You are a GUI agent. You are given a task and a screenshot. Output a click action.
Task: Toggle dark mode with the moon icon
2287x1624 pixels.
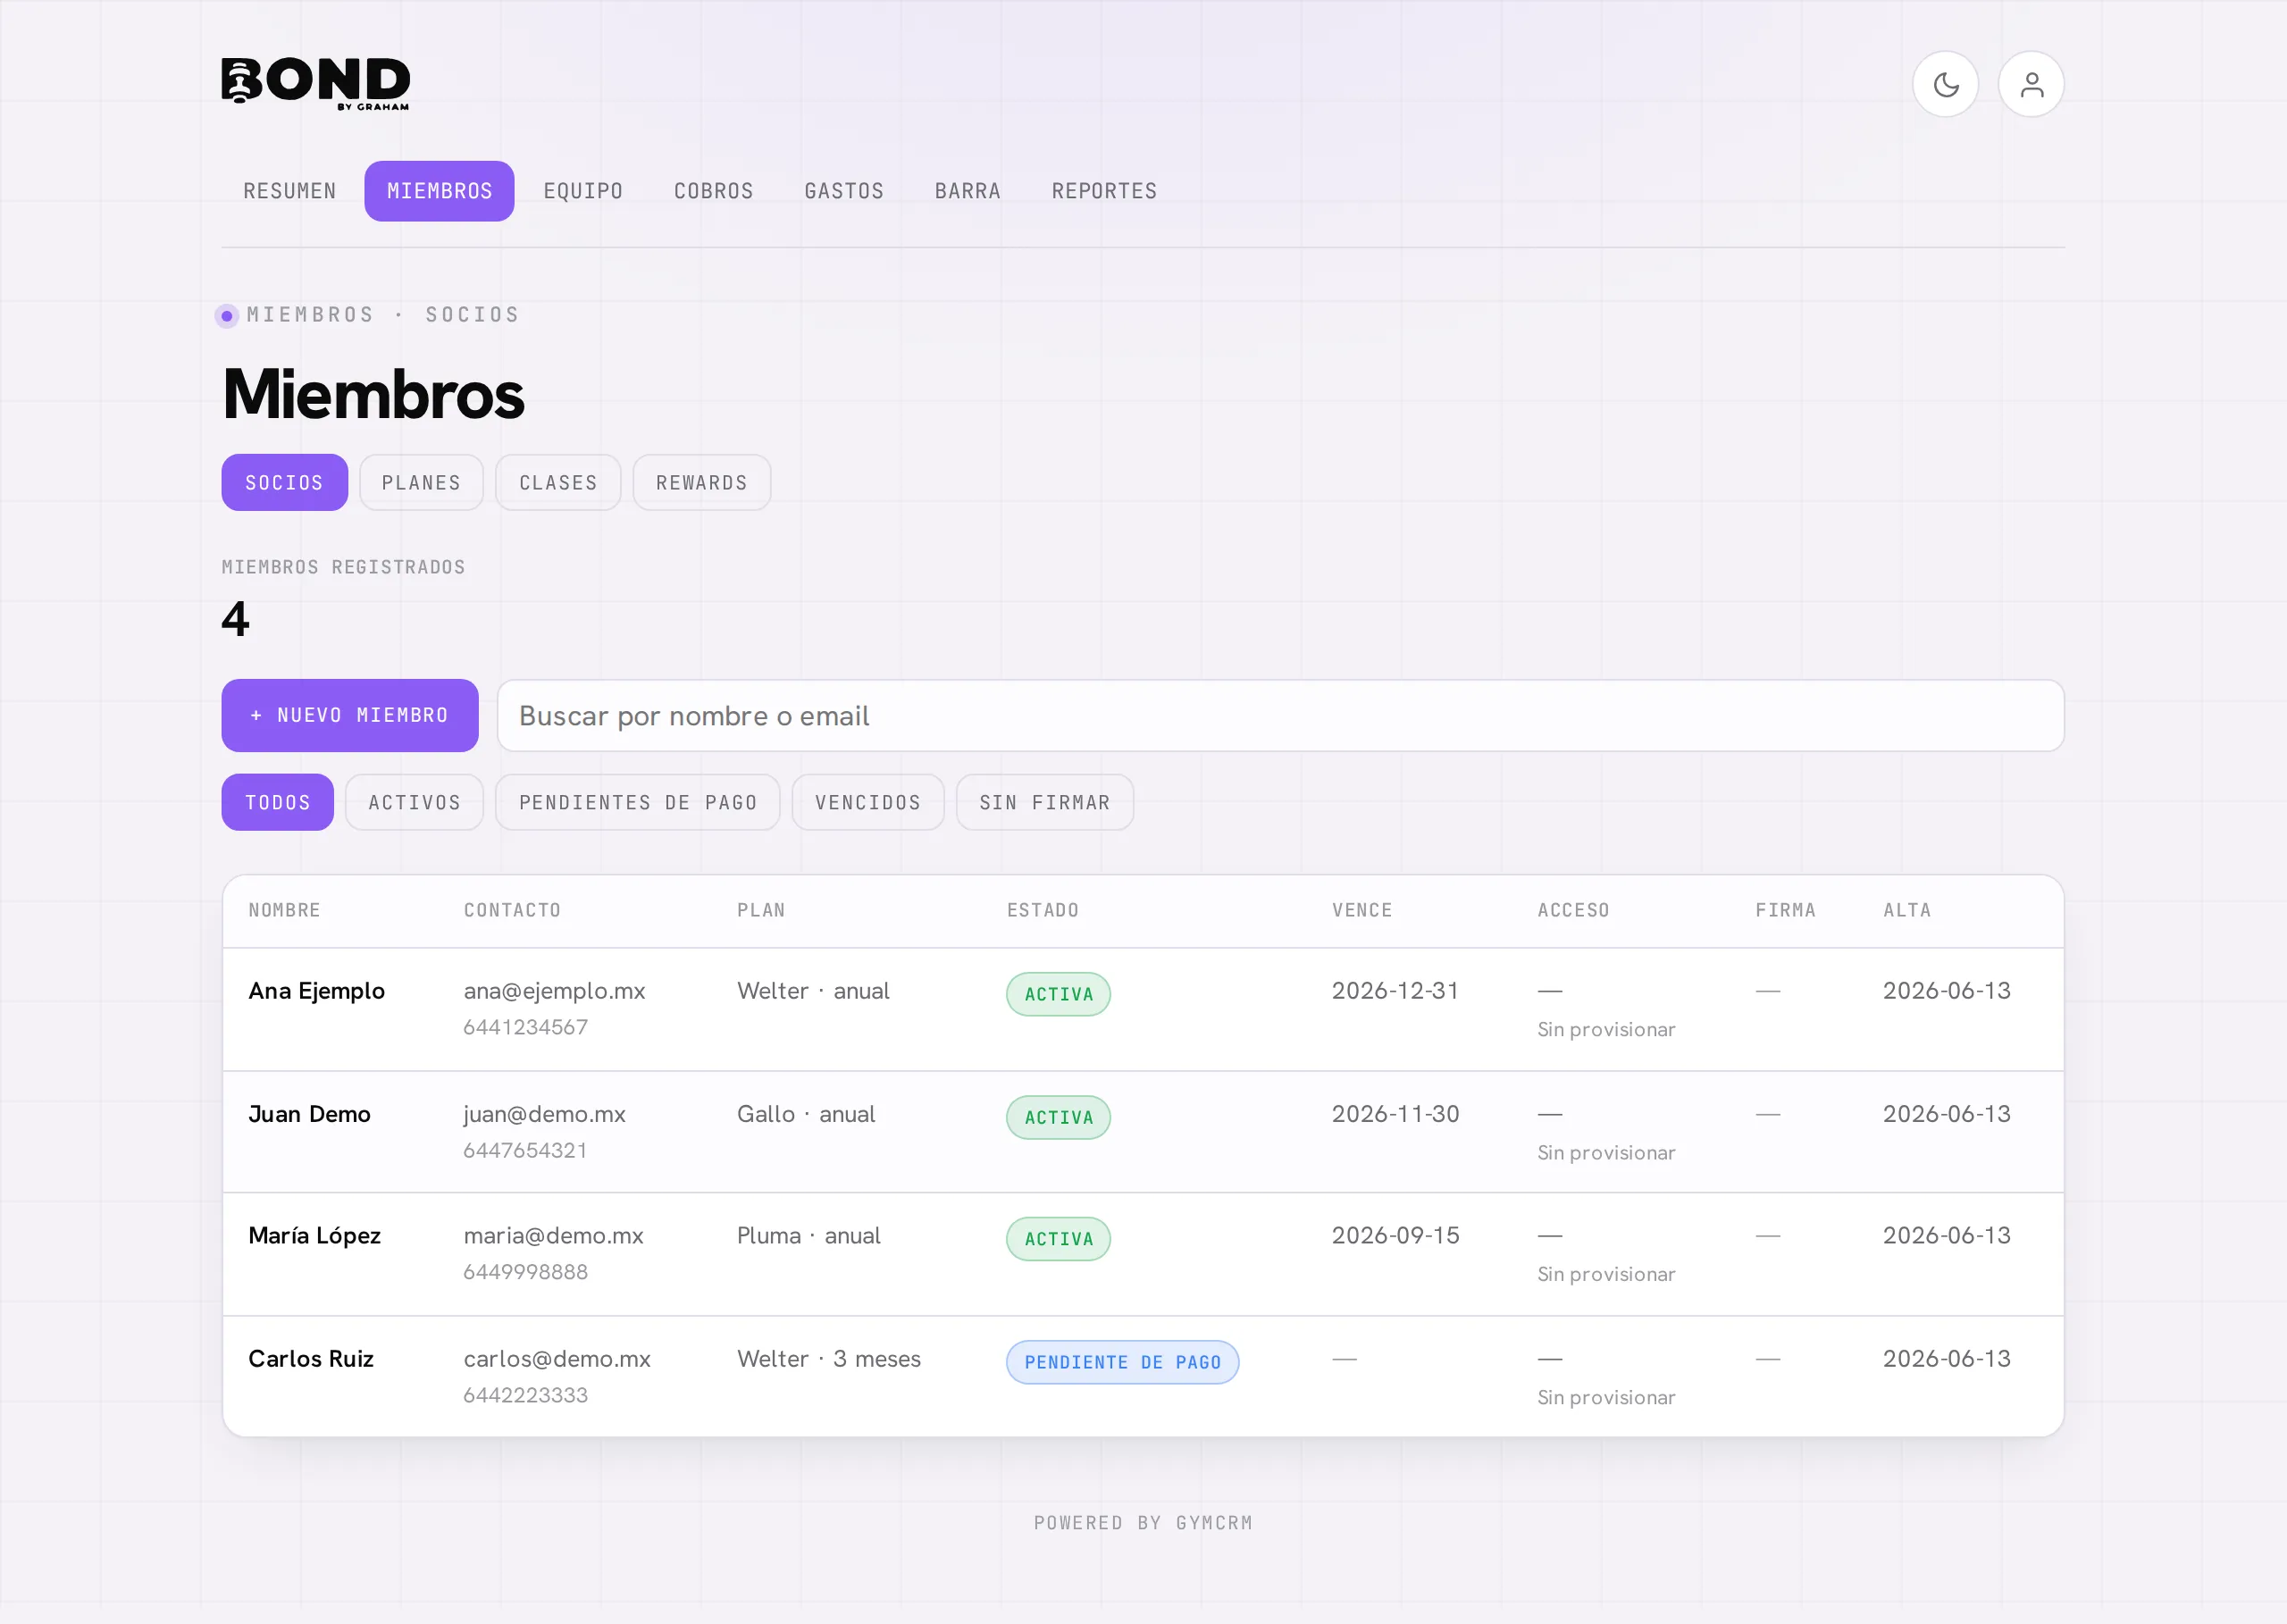tap(1945, 84)
